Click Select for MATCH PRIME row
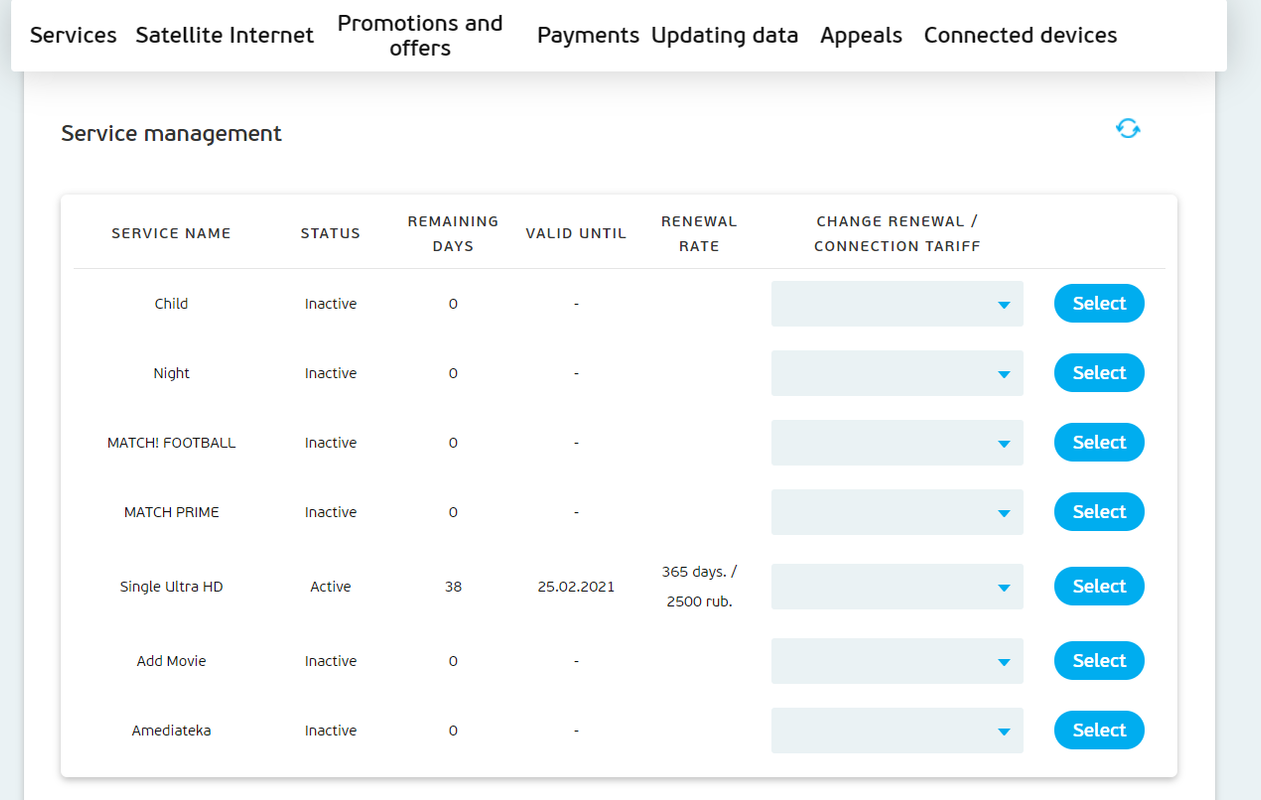Image resolution: width=1261 pixels, height=800 pixels. click(1099, 512)
